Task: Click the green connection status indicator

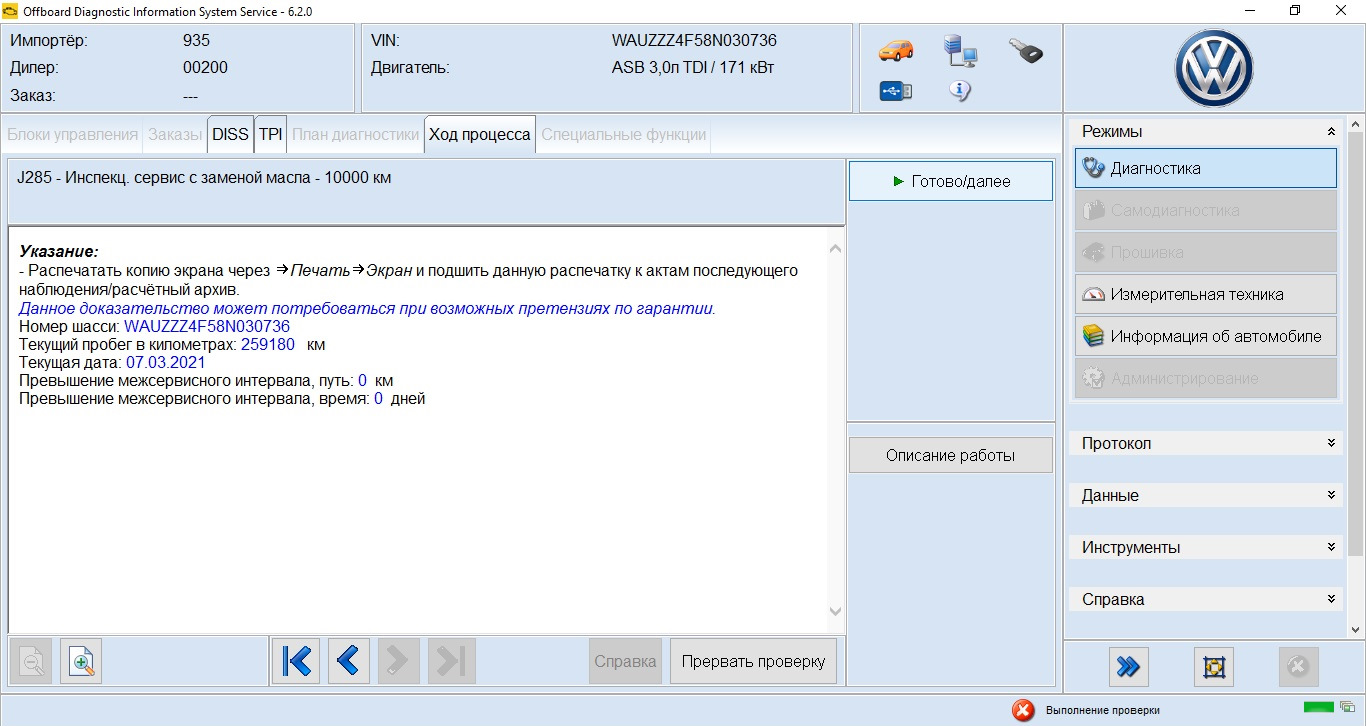Action: pos(1318,707)
